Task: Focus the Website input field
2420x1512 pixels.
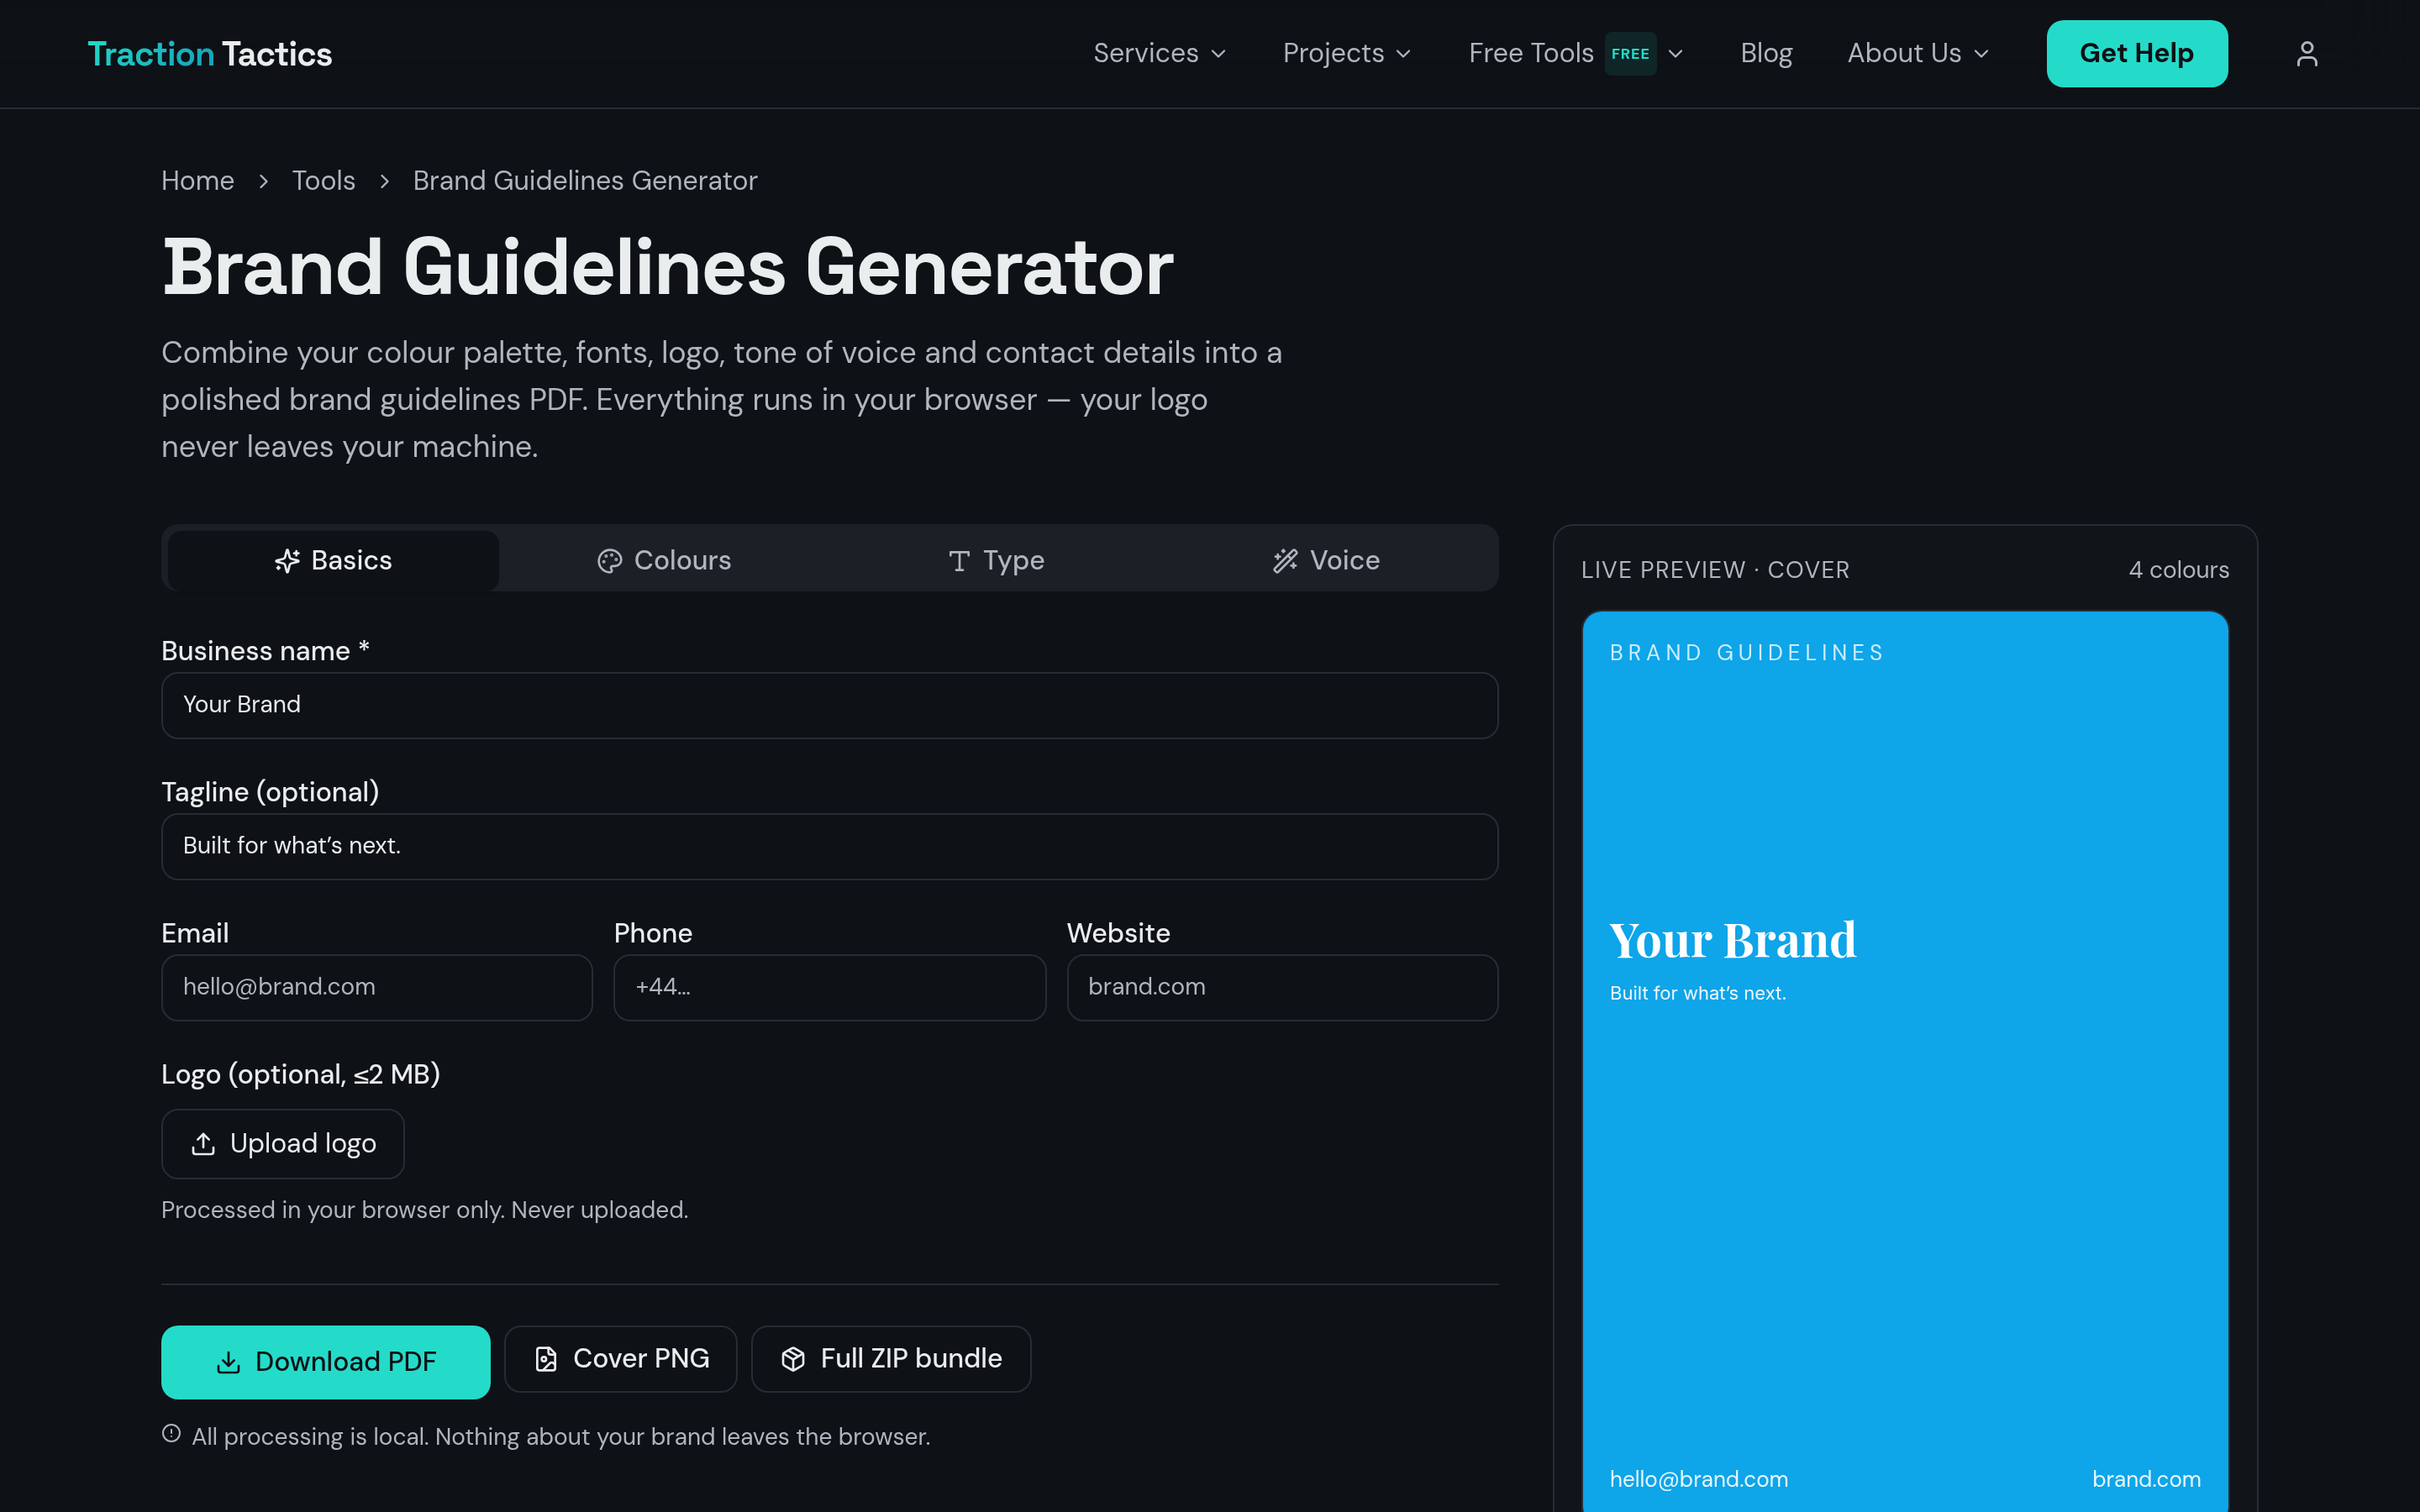Action: tap(1282, 987)
